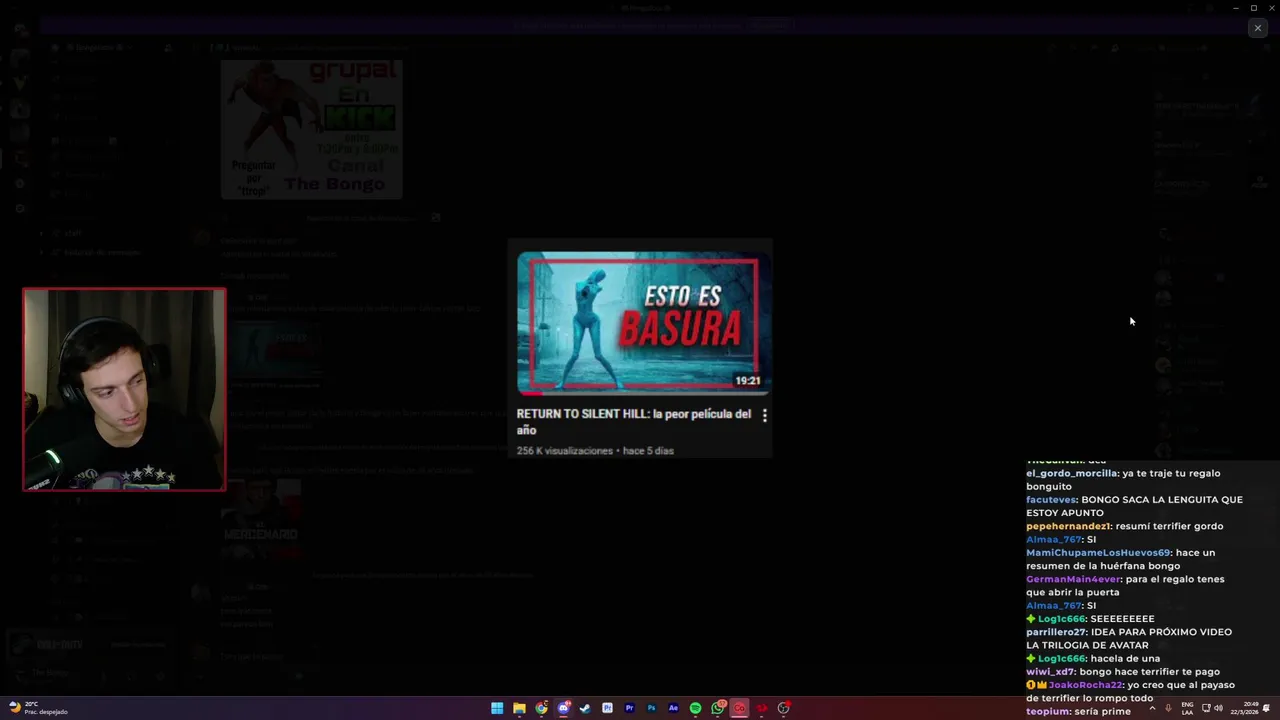Launch Google Chrome from the taskbar
This screenshot has width=1280, height=720.
tap(541, 708)
